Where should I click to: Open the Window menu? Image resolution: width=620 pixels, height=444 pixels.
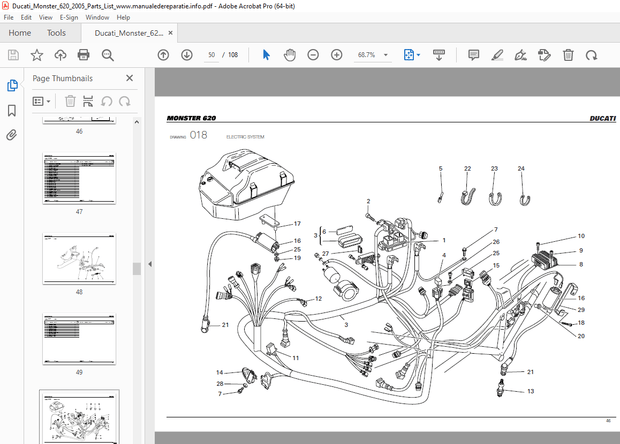point(97,17)
